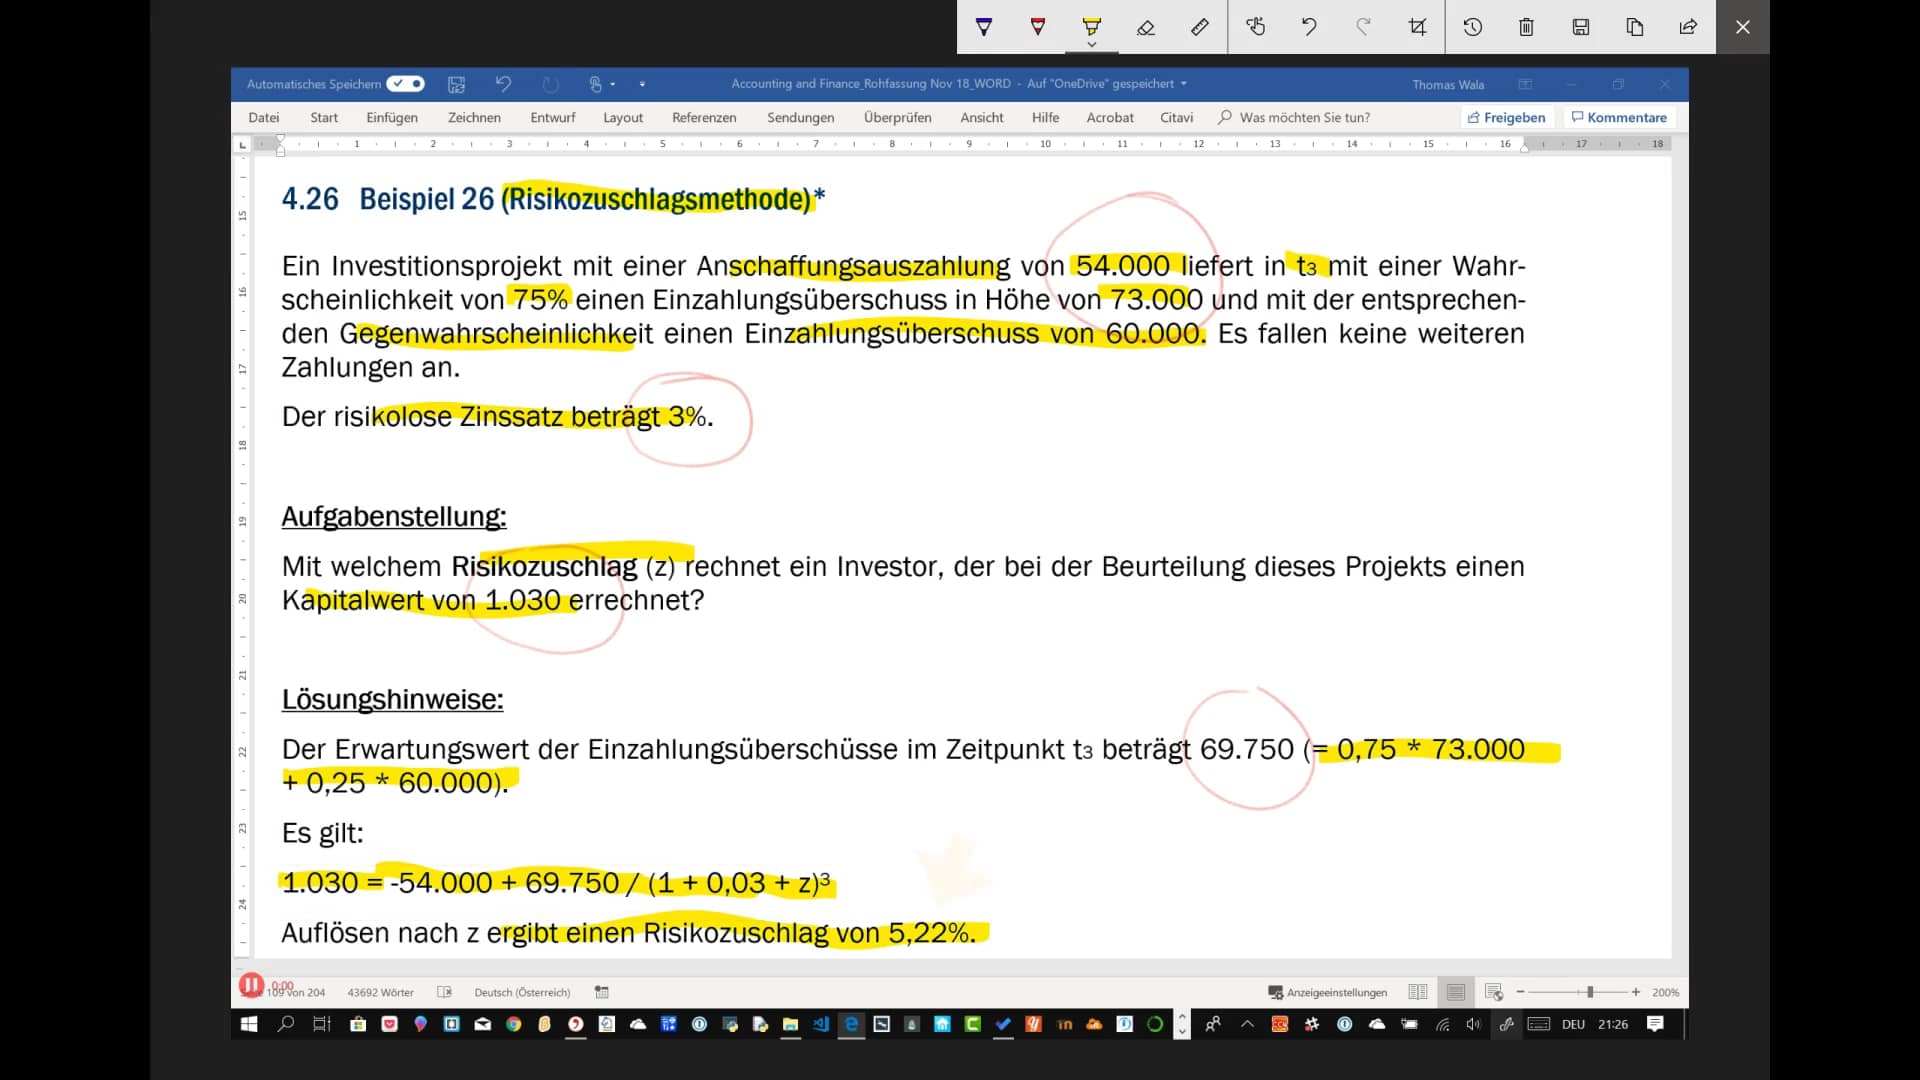The image size is (1920, 1080).
Task: Switch to the Start tab
Action: (324, 117)
